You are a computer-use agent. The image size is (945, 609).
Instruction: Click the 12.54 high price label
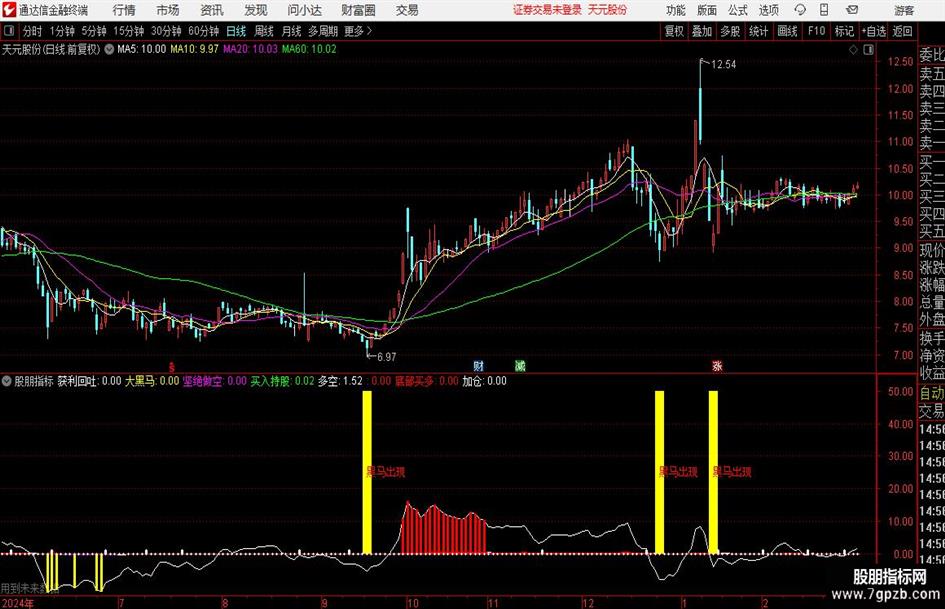click(x=723, y=65)
